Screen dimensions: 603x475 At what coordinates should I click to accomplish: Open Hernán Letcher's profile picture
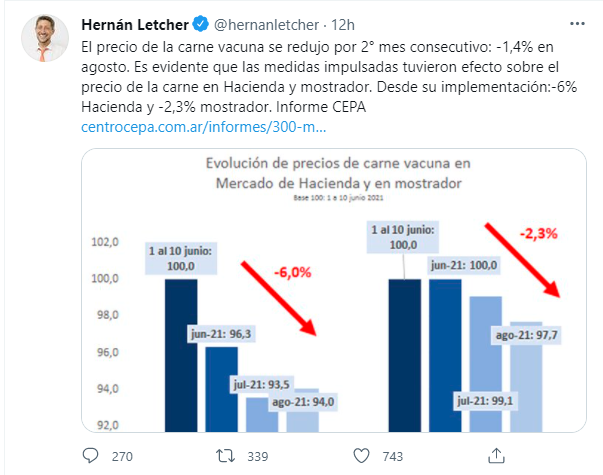[45, 38]
